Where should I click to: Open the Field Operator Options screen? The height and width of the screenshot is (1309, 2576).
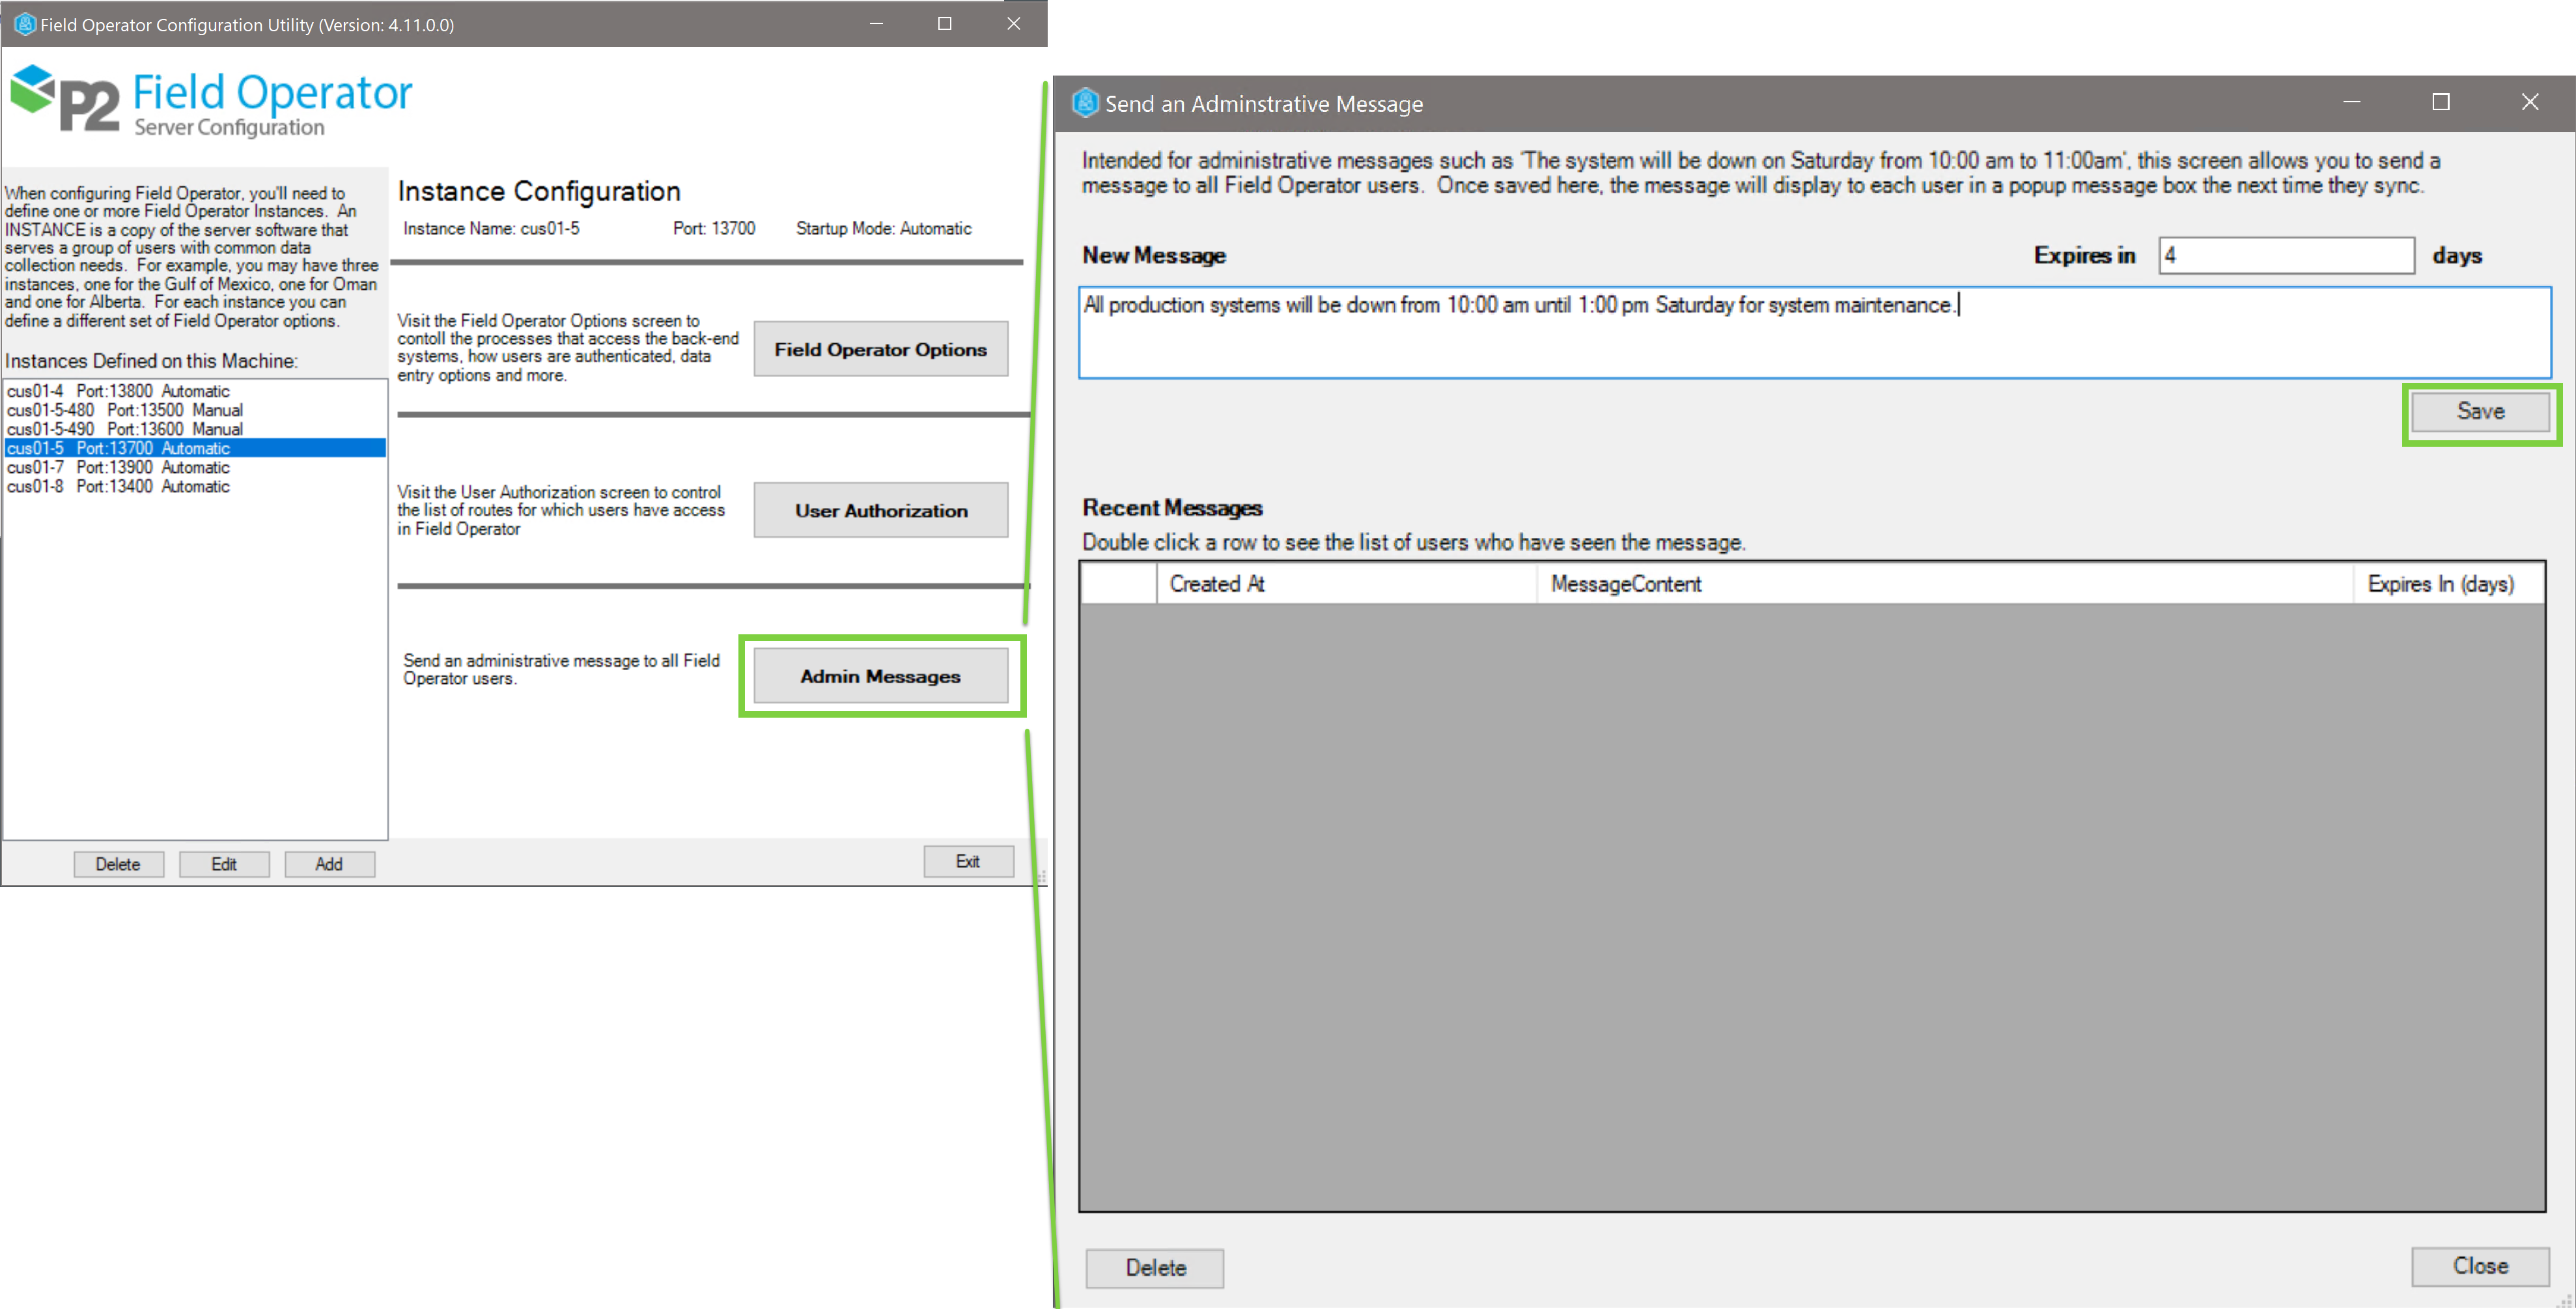click(880, 349)
